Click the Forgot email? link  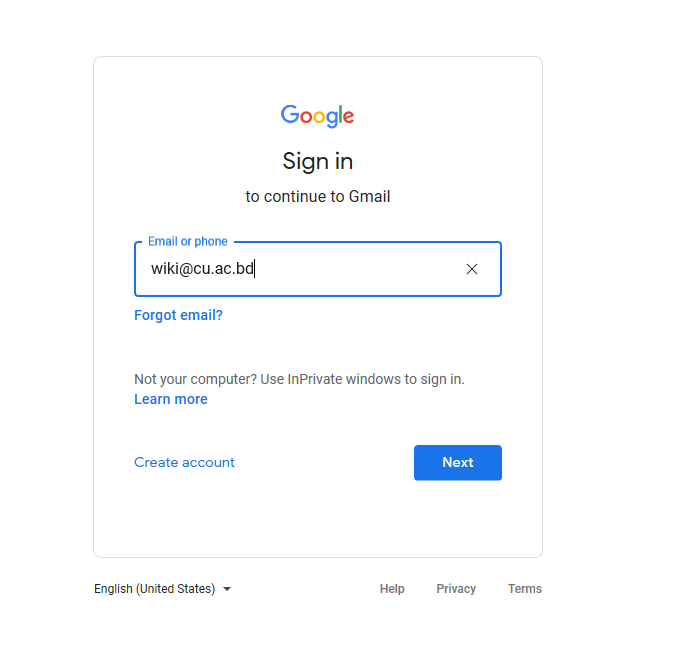(179, 315)
